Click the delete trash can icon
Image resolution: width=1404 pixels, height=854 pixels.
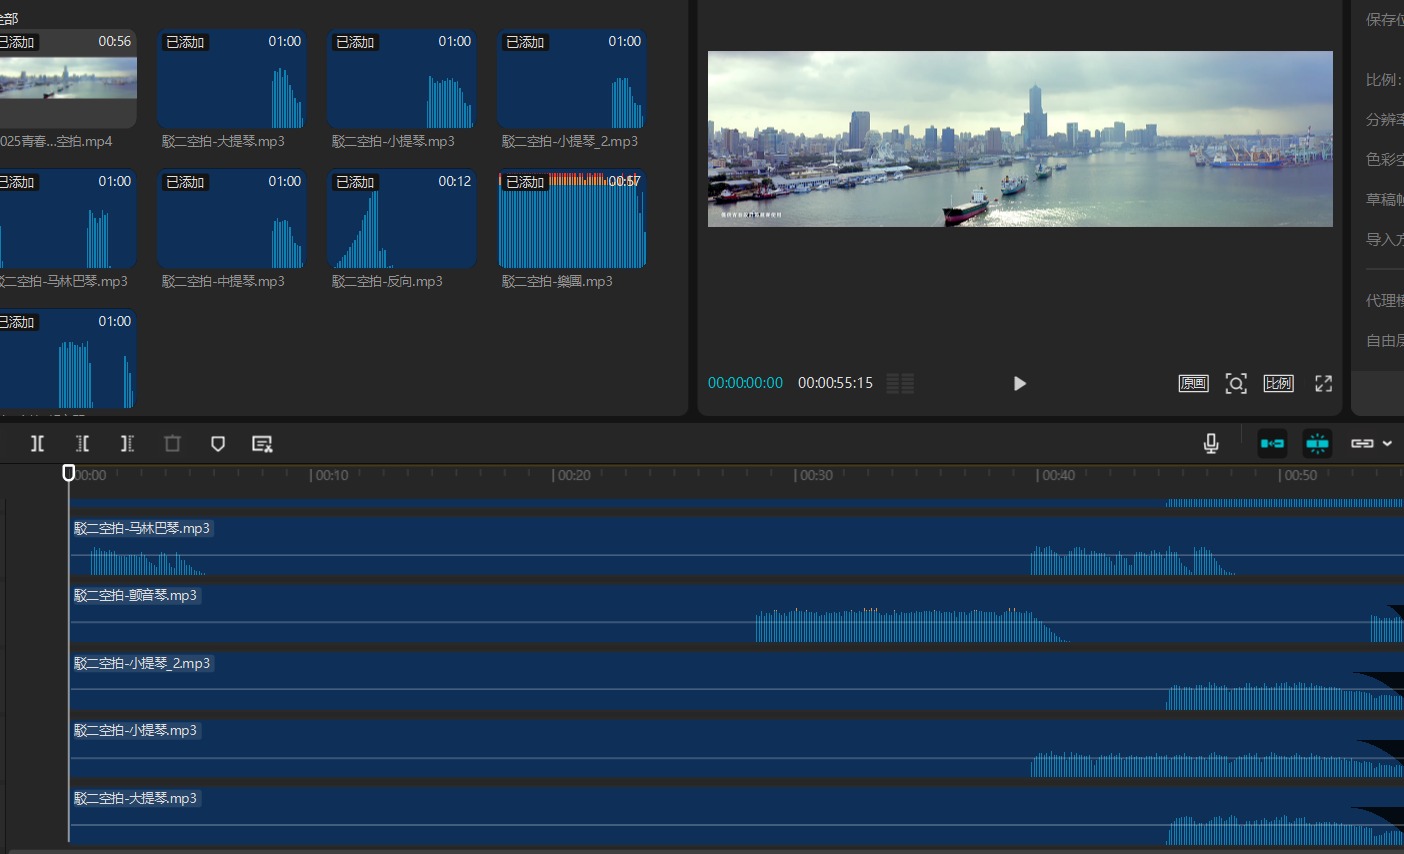pyautogui.click(x=172, y=443)
